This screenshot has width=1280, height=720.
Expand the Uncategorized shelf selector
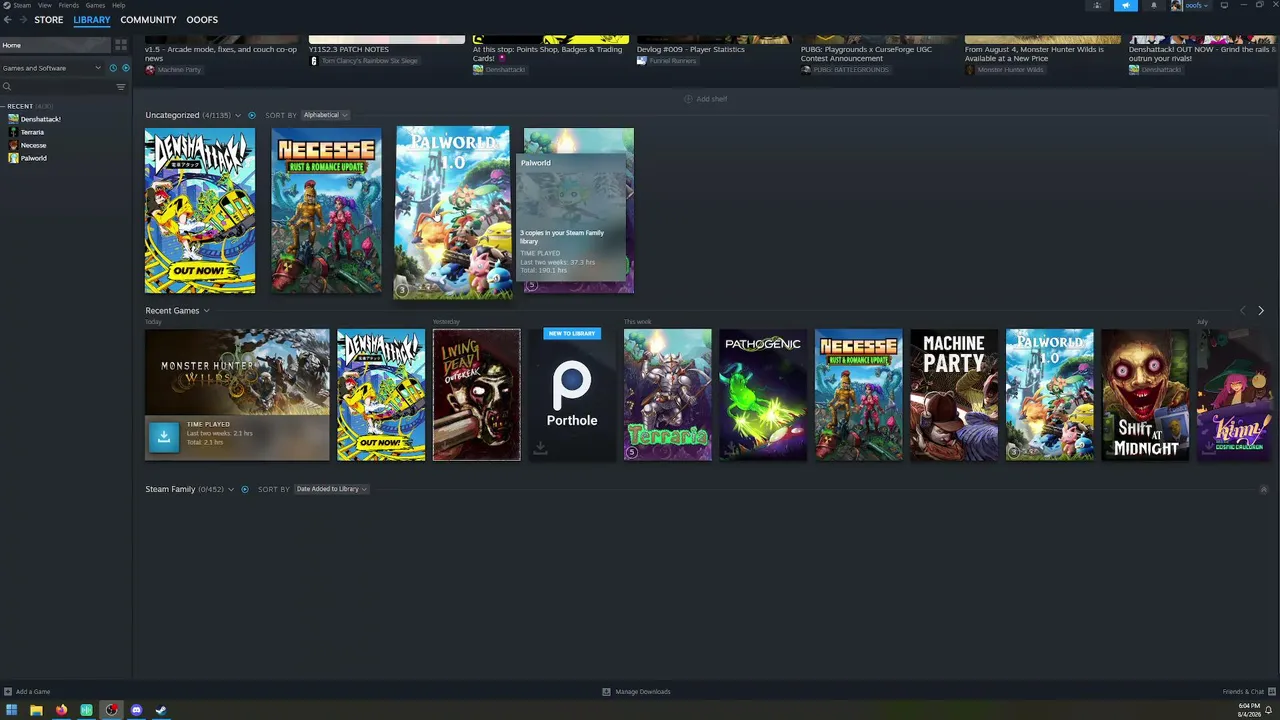click(237, 115)
